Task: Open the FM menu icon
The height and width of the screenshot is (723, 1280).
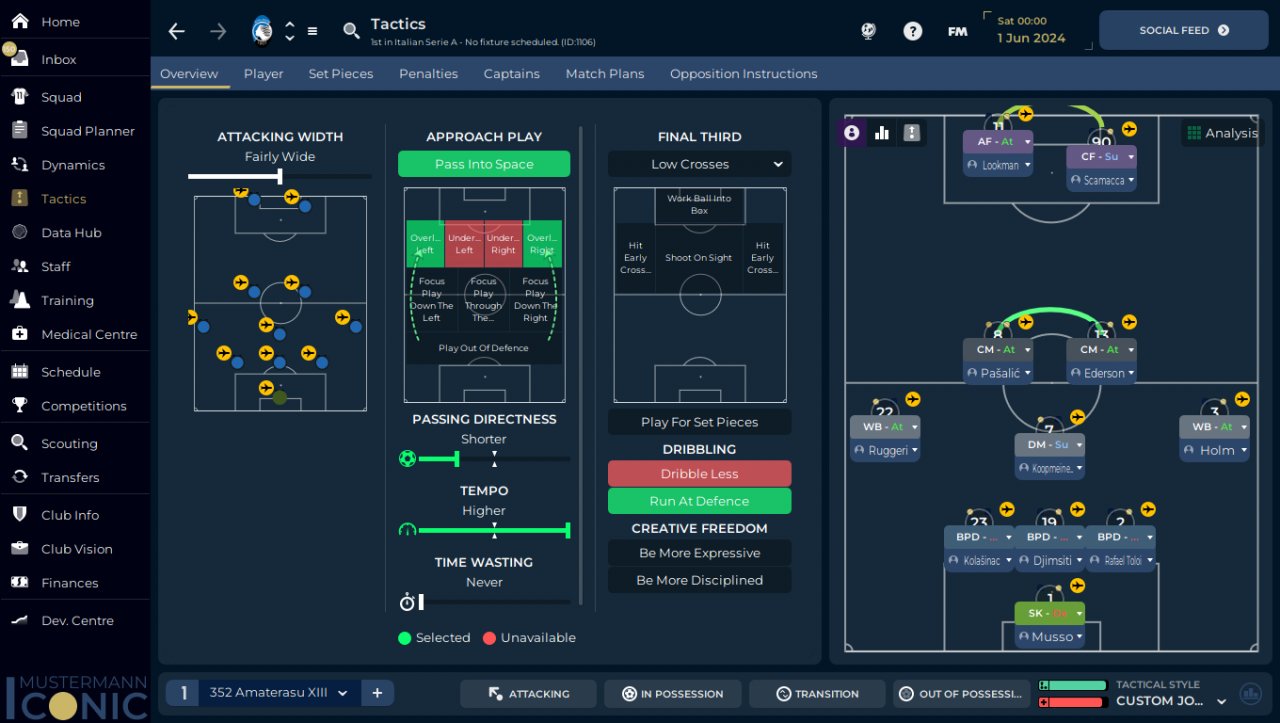Action: tap(958, 31)
